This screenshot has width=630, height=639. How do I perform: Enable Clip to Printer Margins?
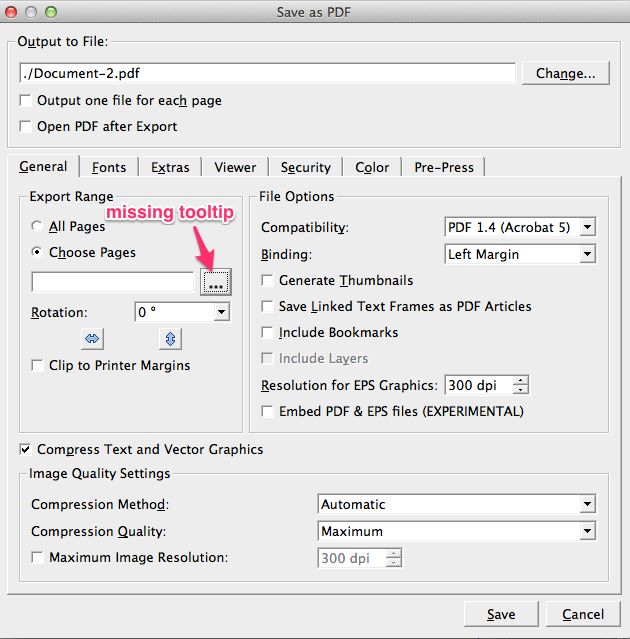tap(38, 366)
